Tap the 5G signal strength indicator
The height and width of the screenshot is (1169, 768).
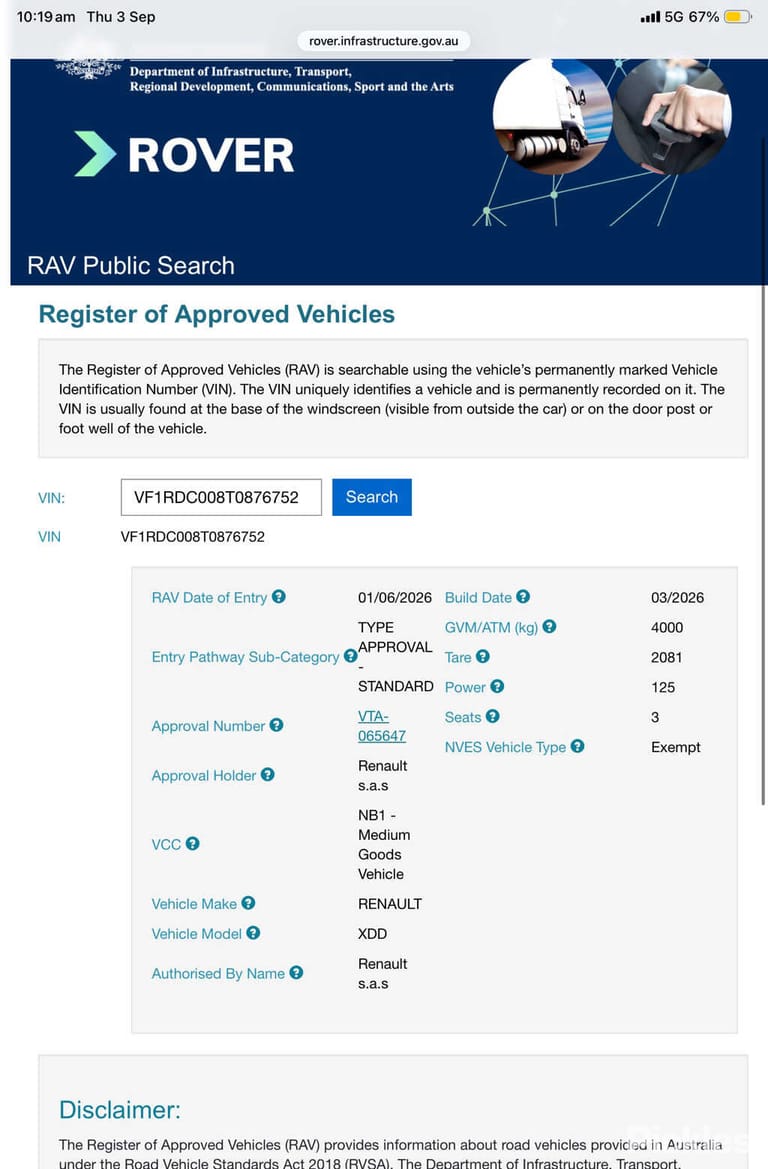(x=662, y=16)
